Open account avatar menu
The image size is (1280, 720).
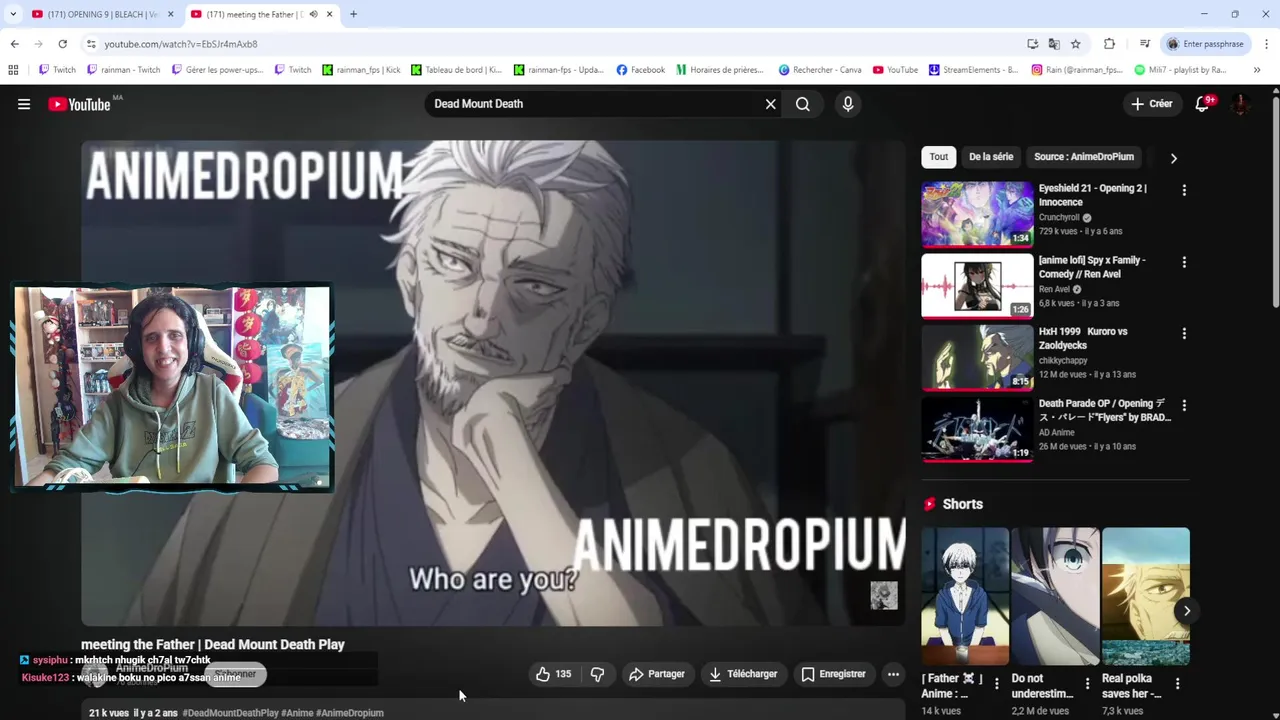click(x=1240, y=104)
